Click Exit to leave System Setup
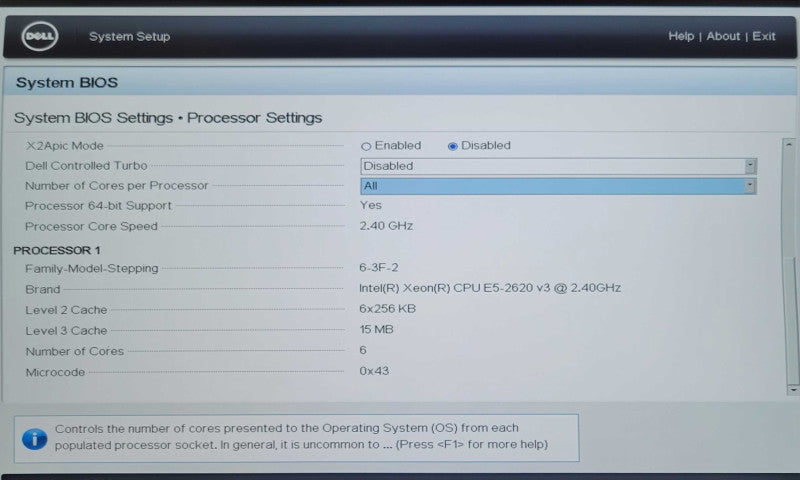 click(764, 36)
